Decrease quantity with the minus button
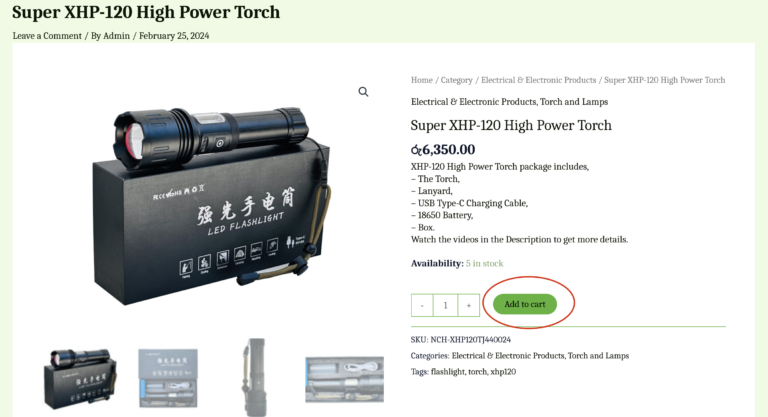The height and width of the screenshot is (417, 768). 422,305
